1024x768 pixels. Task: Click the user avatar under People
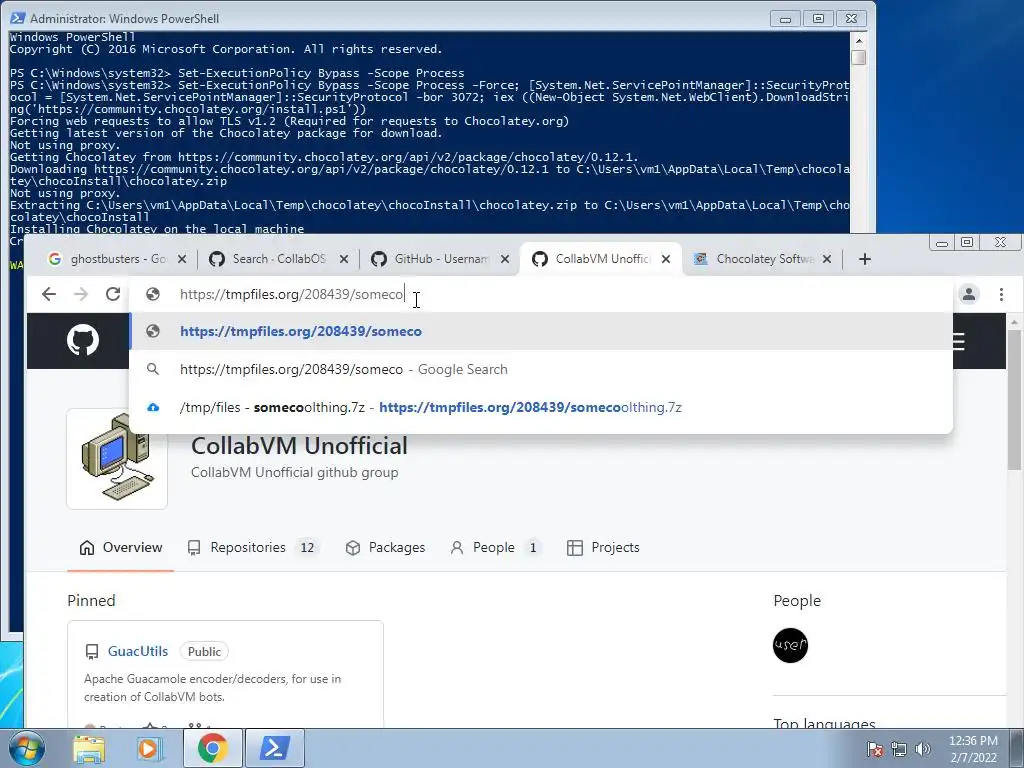click(x=790, y=645)
